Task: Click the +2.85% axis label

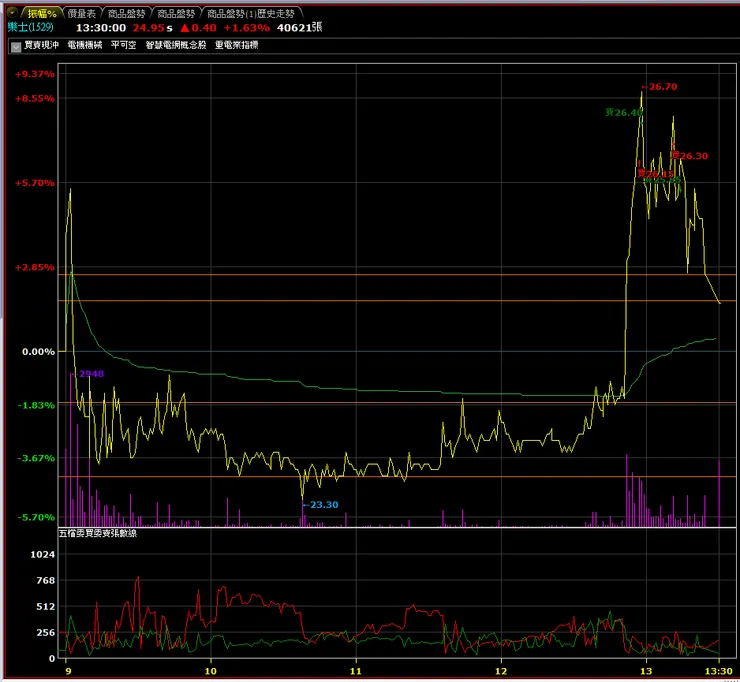Action: tap(34, 268)
